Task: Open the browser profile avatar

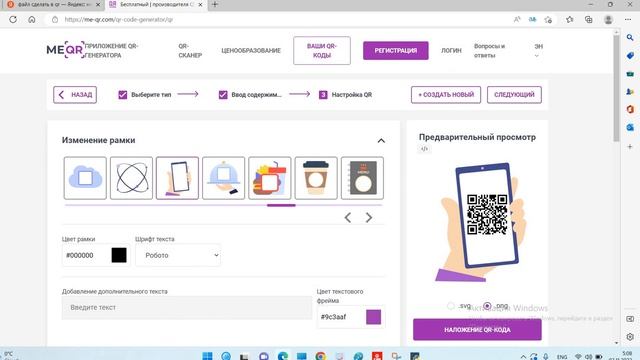Action: (608, 19)
